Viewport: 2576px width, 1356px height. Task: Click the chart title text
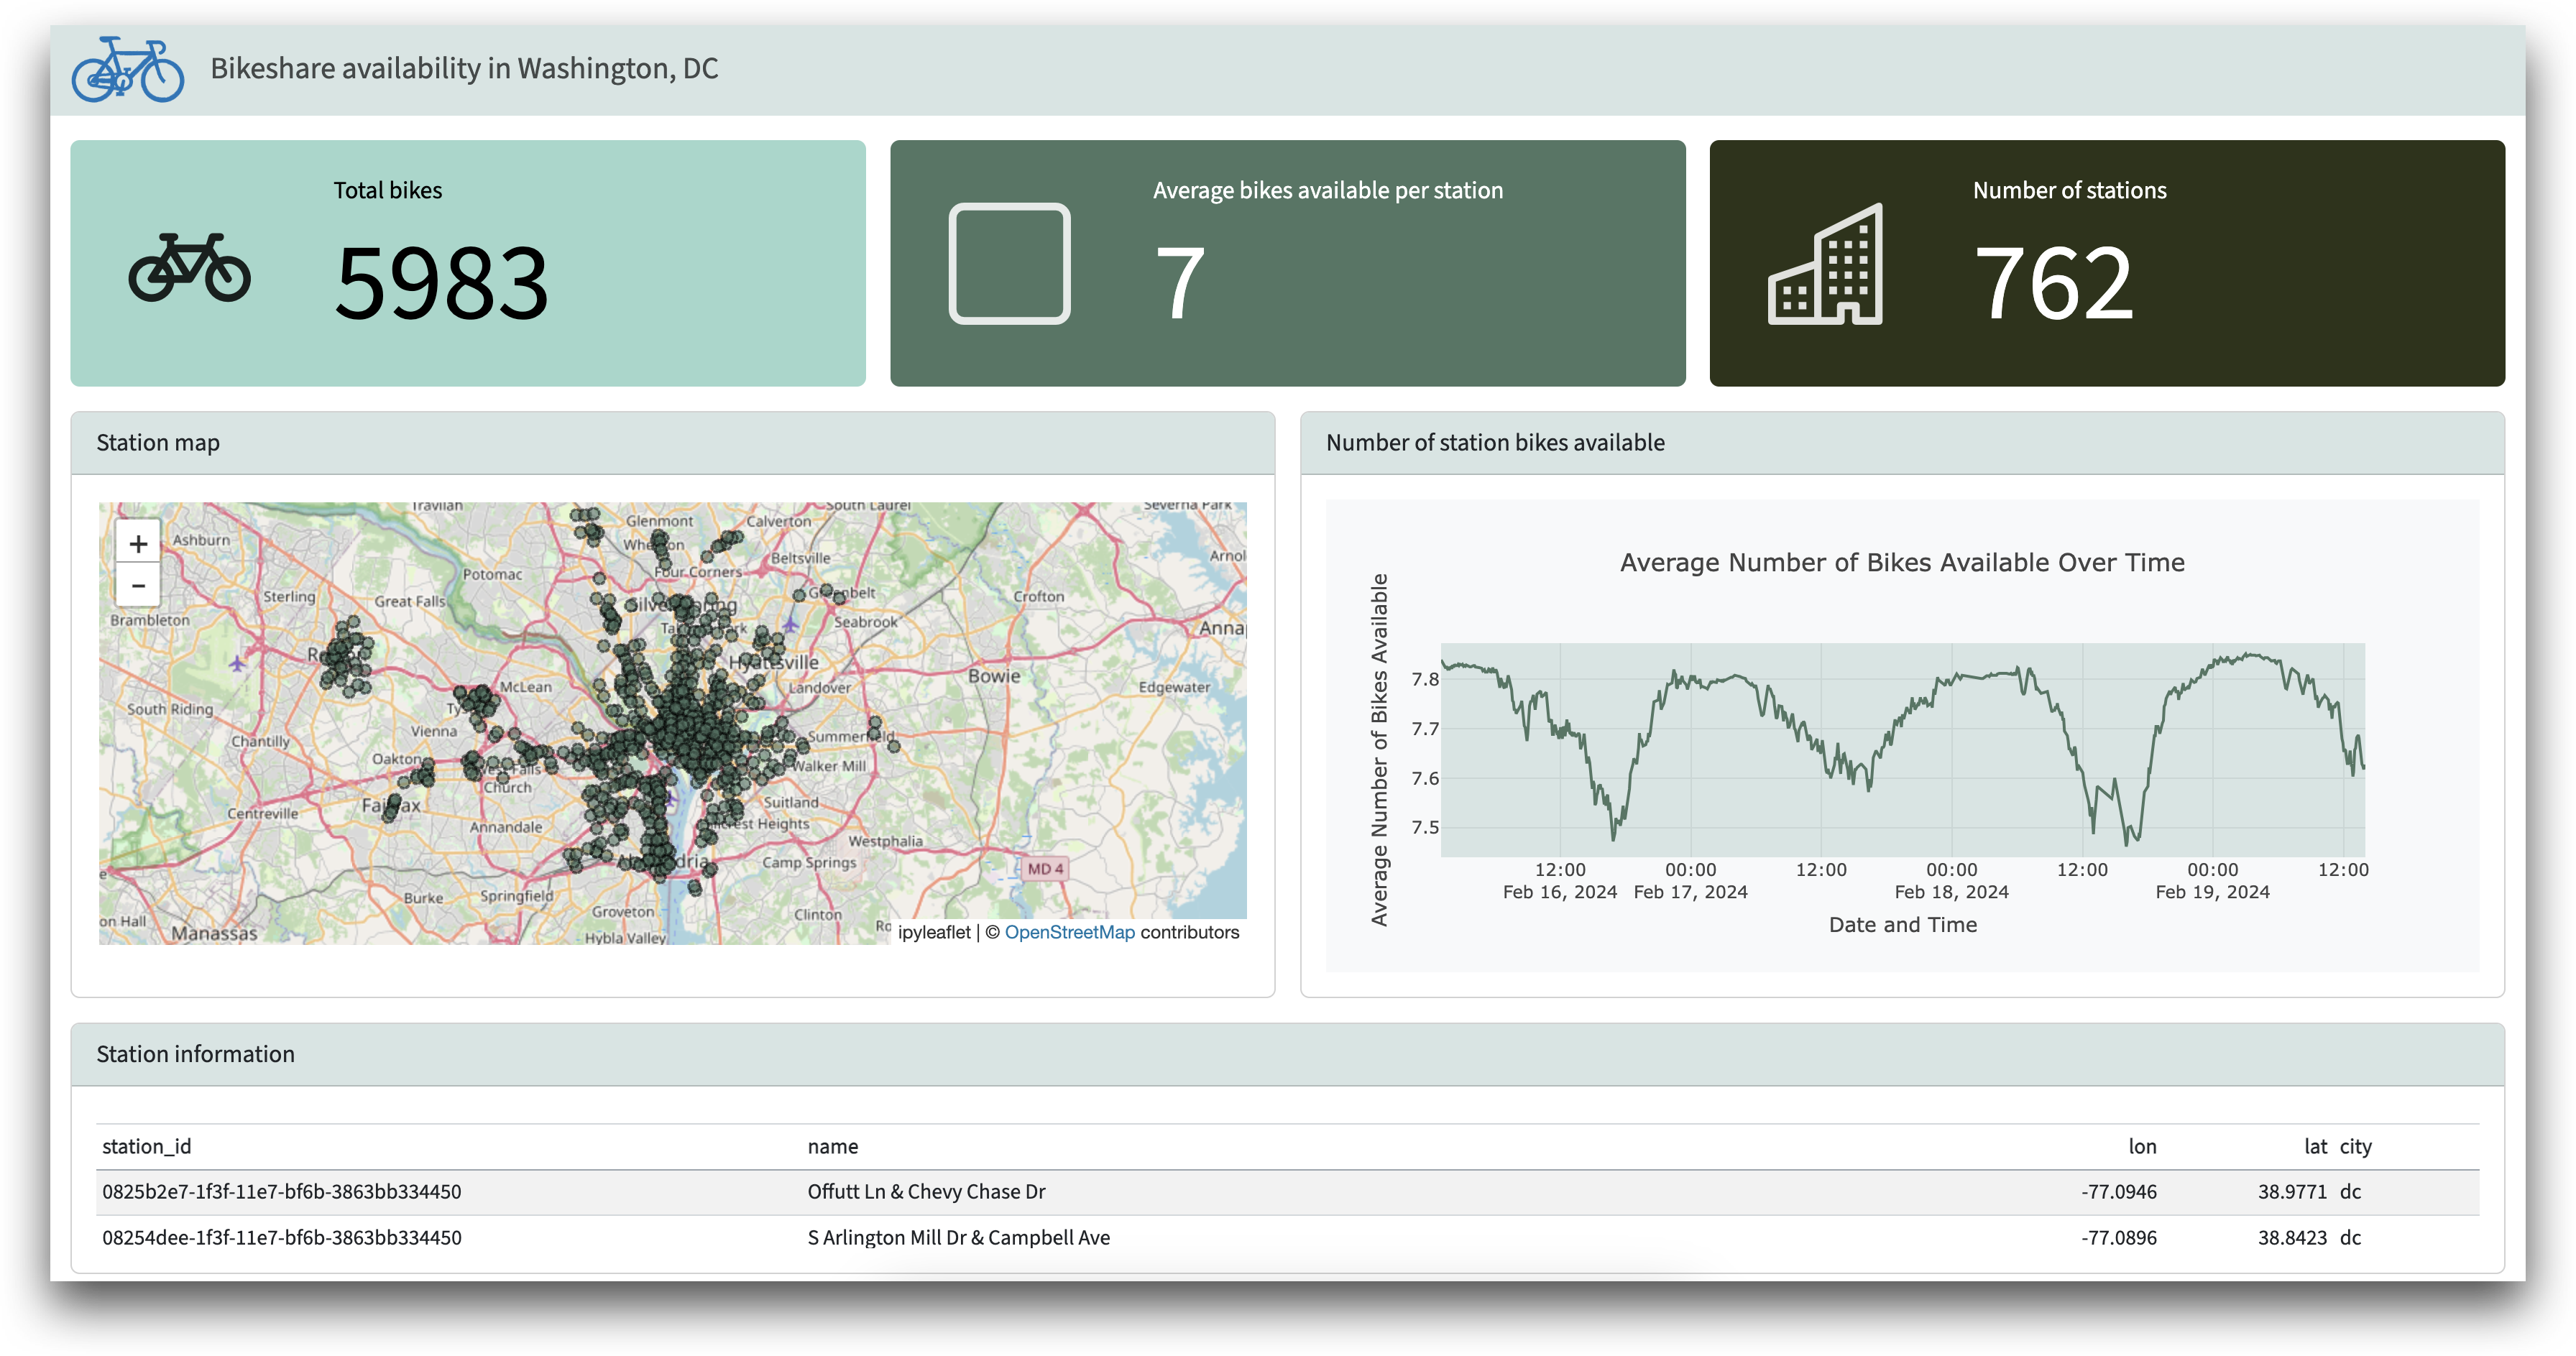tap(1901, 563)
